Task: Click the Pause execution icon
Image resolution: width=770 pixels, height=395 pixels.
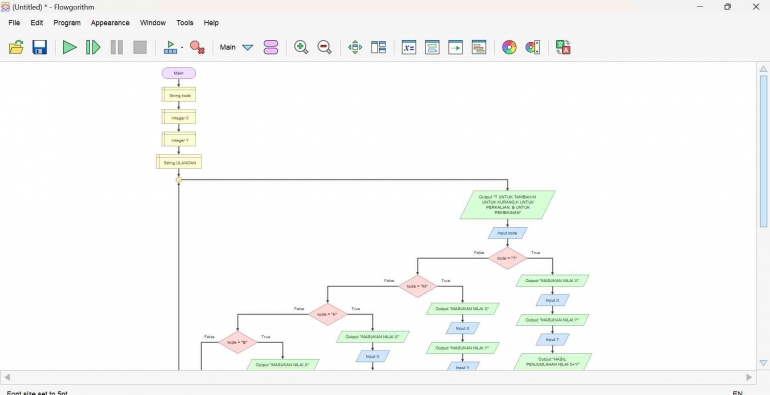Action: [x=116, y=47]
